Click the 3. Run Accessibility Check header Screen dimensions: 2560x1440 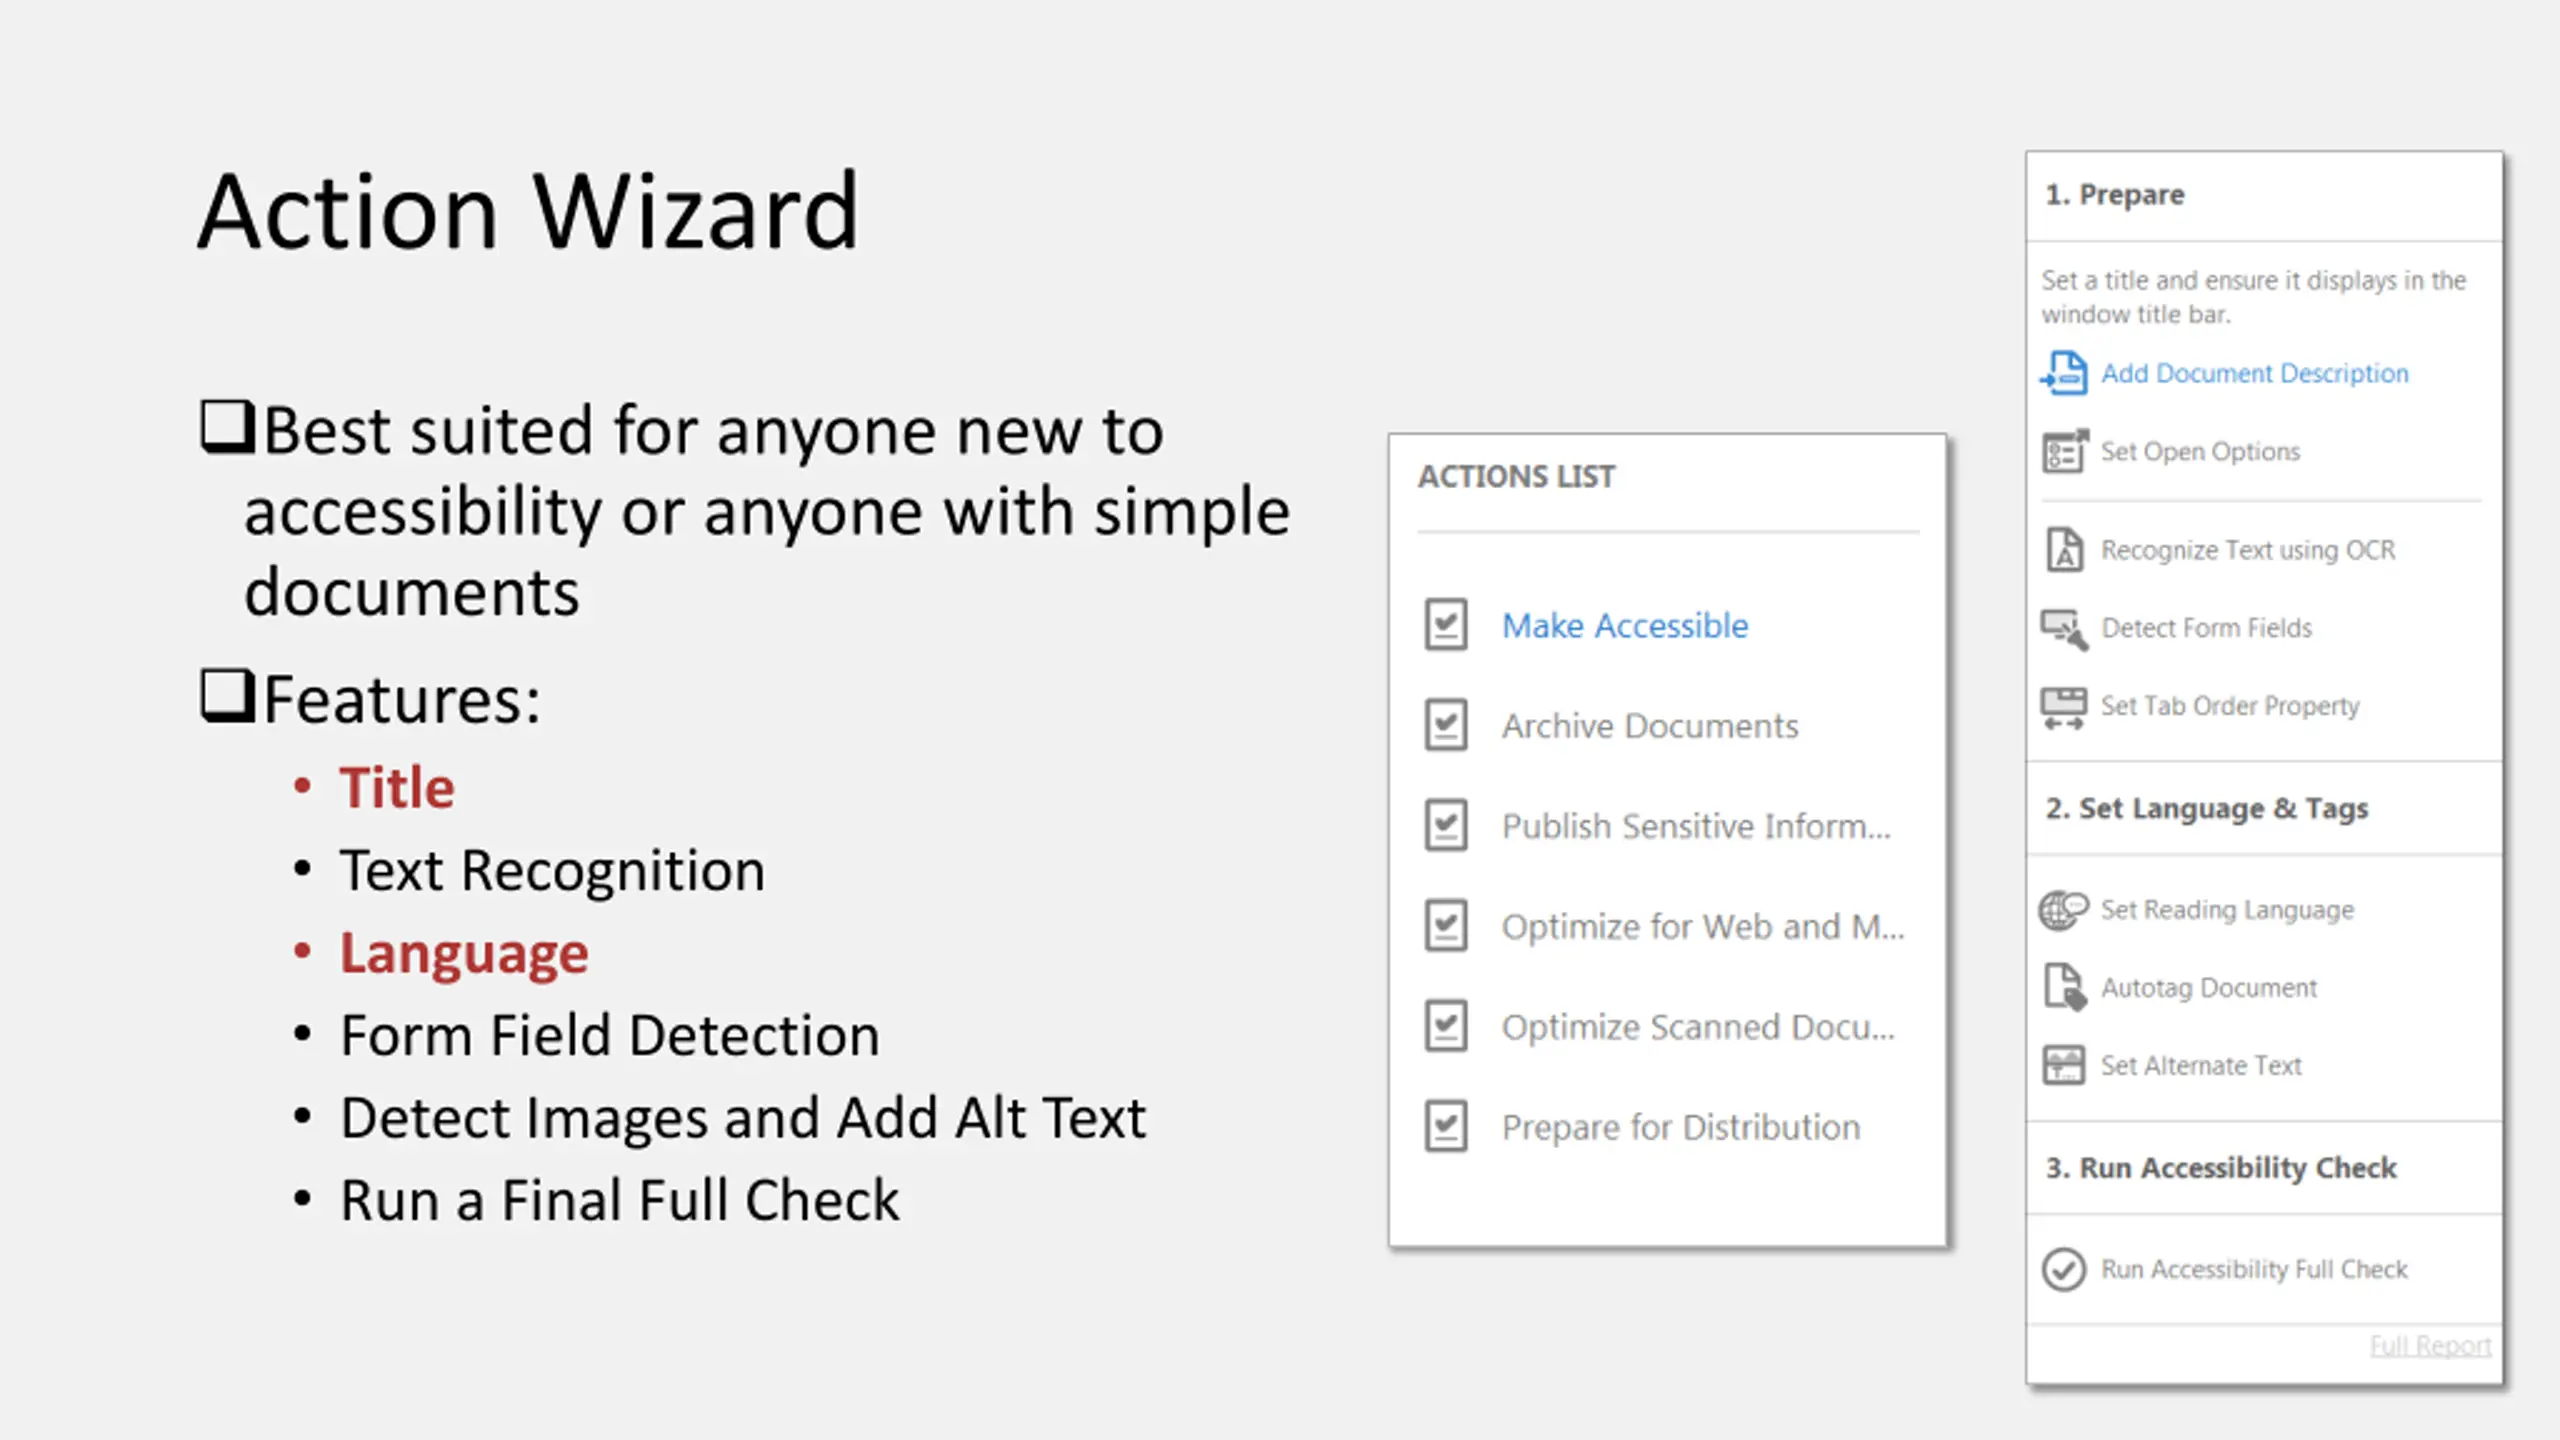point(2221,1168)
